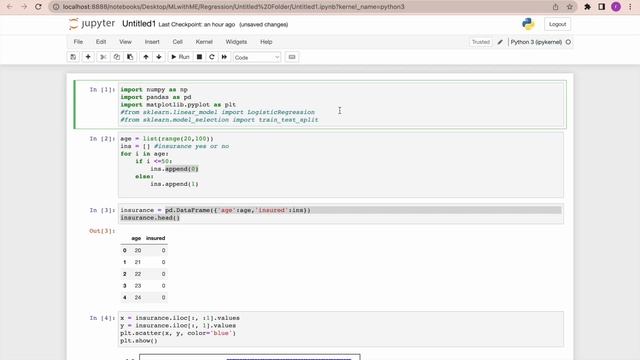Open the Kernel menu
The width and height of the screenshot is (640, 360).
pos(204,42)
